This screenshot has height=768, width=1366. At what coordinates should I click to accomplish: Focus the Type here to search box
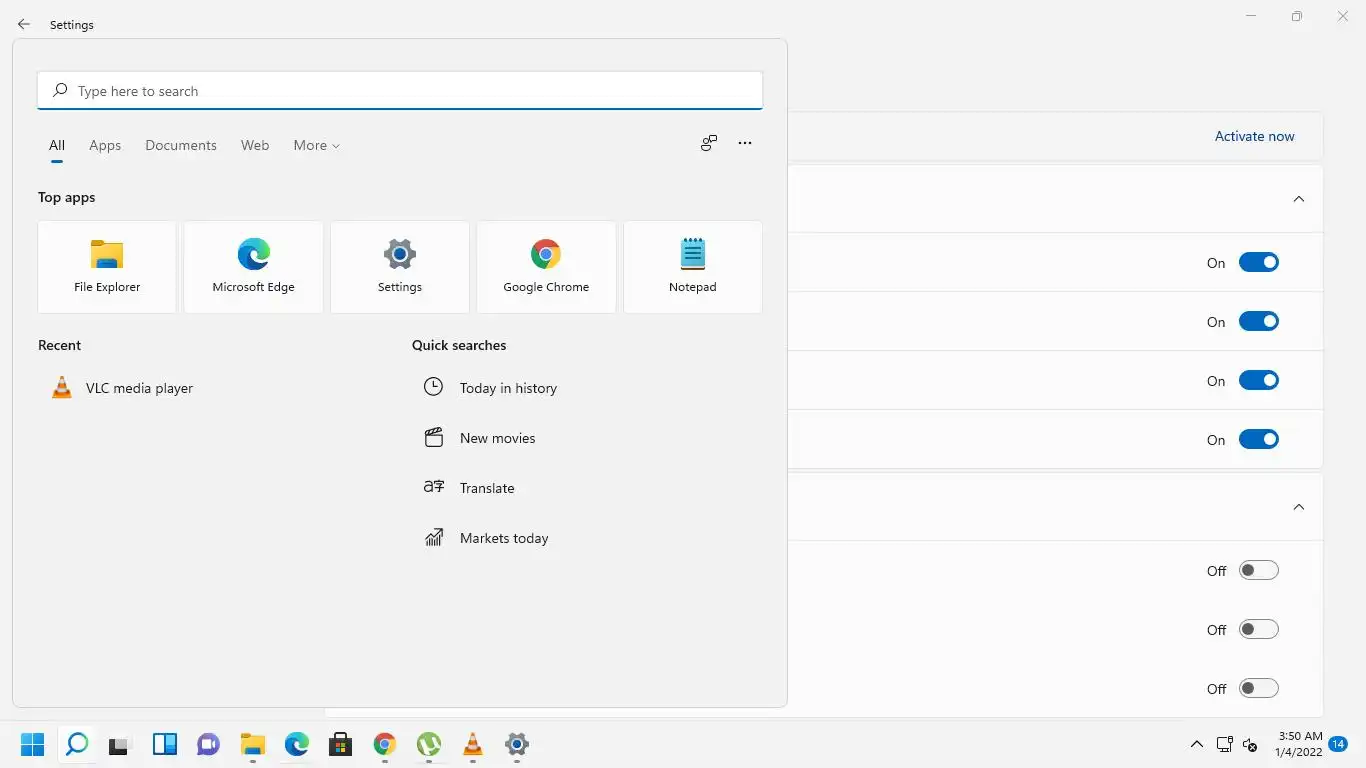click(x=400, y=90)
